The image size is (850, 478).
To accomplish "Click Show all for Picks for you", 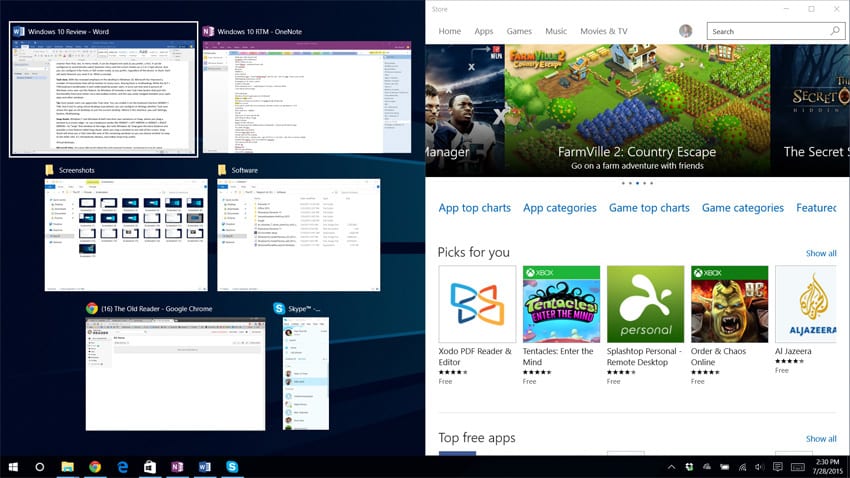I will pyautogui.click(x=821, y=253).
